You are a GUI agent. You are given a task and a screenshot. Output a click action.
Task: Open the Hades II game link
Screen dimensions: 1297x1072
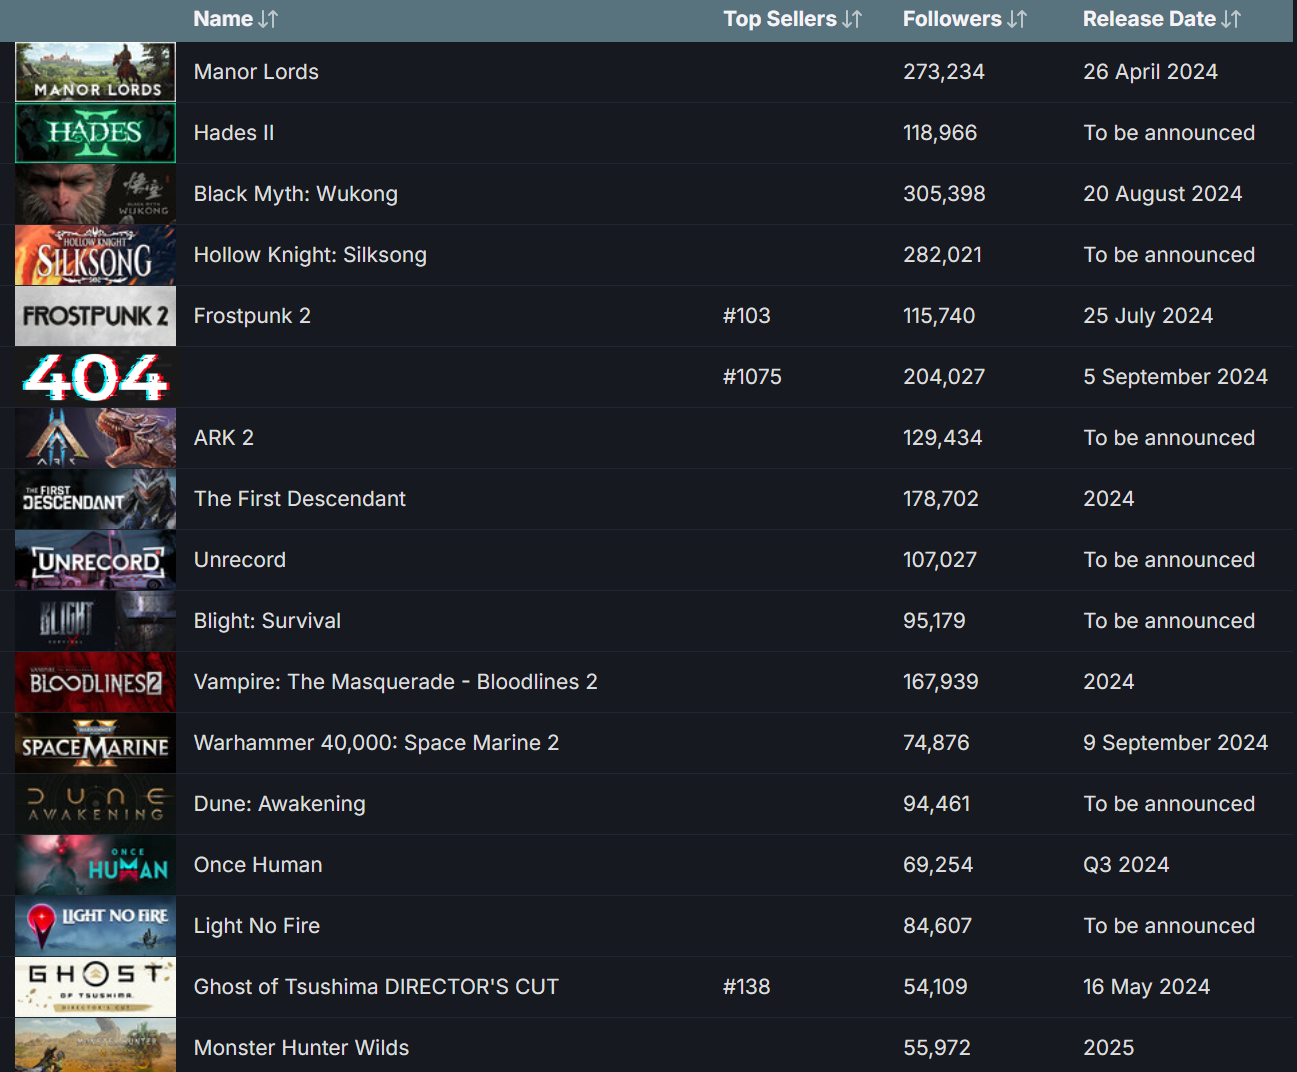tap(234, 133)
